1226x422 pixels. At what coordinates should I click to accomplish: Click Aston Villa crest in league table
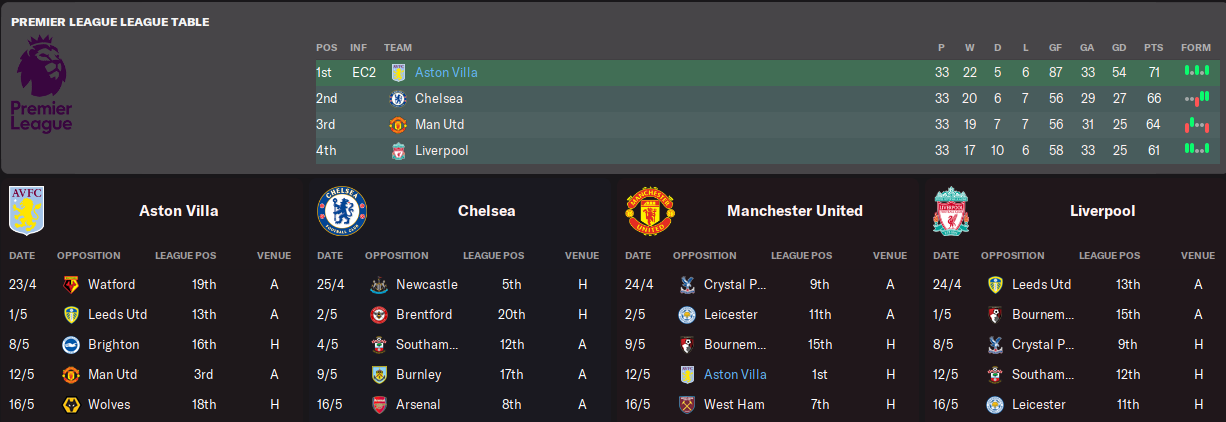tap(398, 73)
